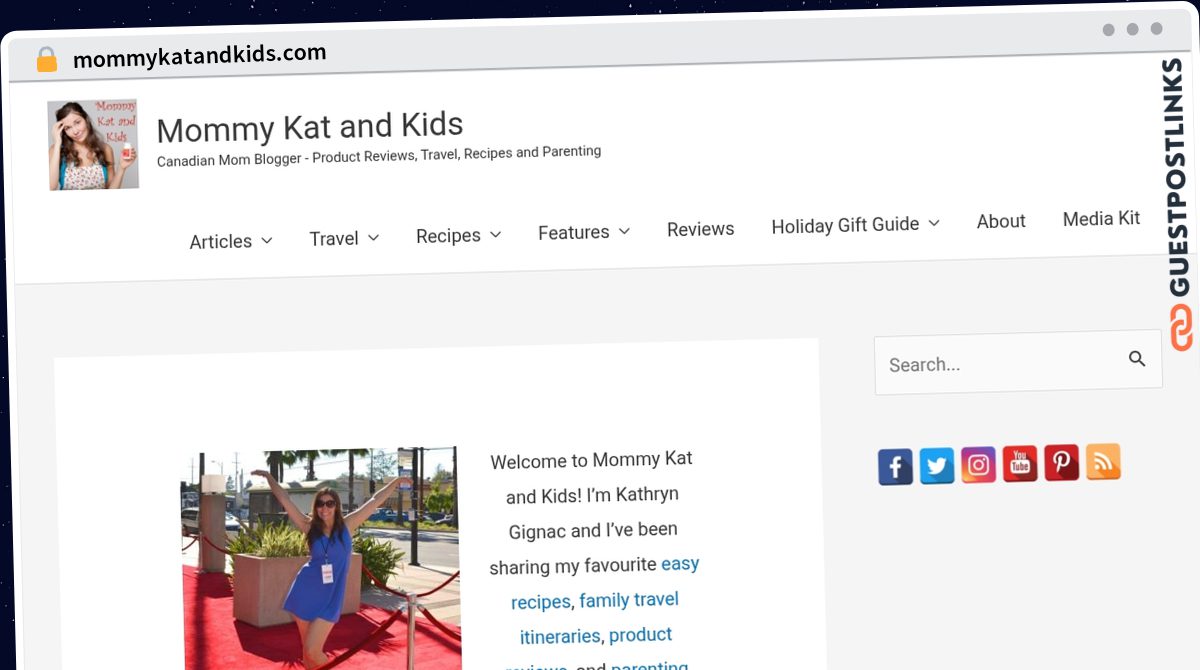Open the Pinterest social icon
The width and height of the screenshot is (1200, 670).
[1062, 462]
